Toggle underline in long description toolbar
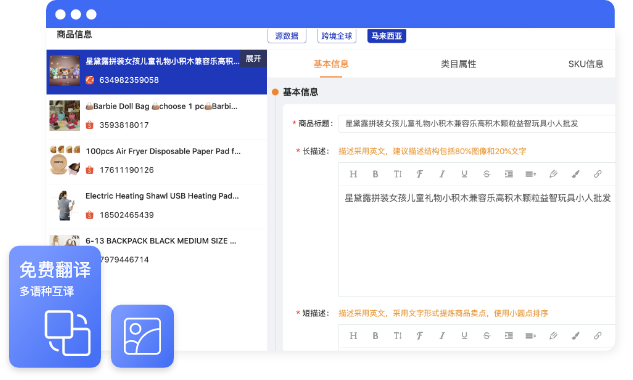Screen dimensions: 633x380 464,174
